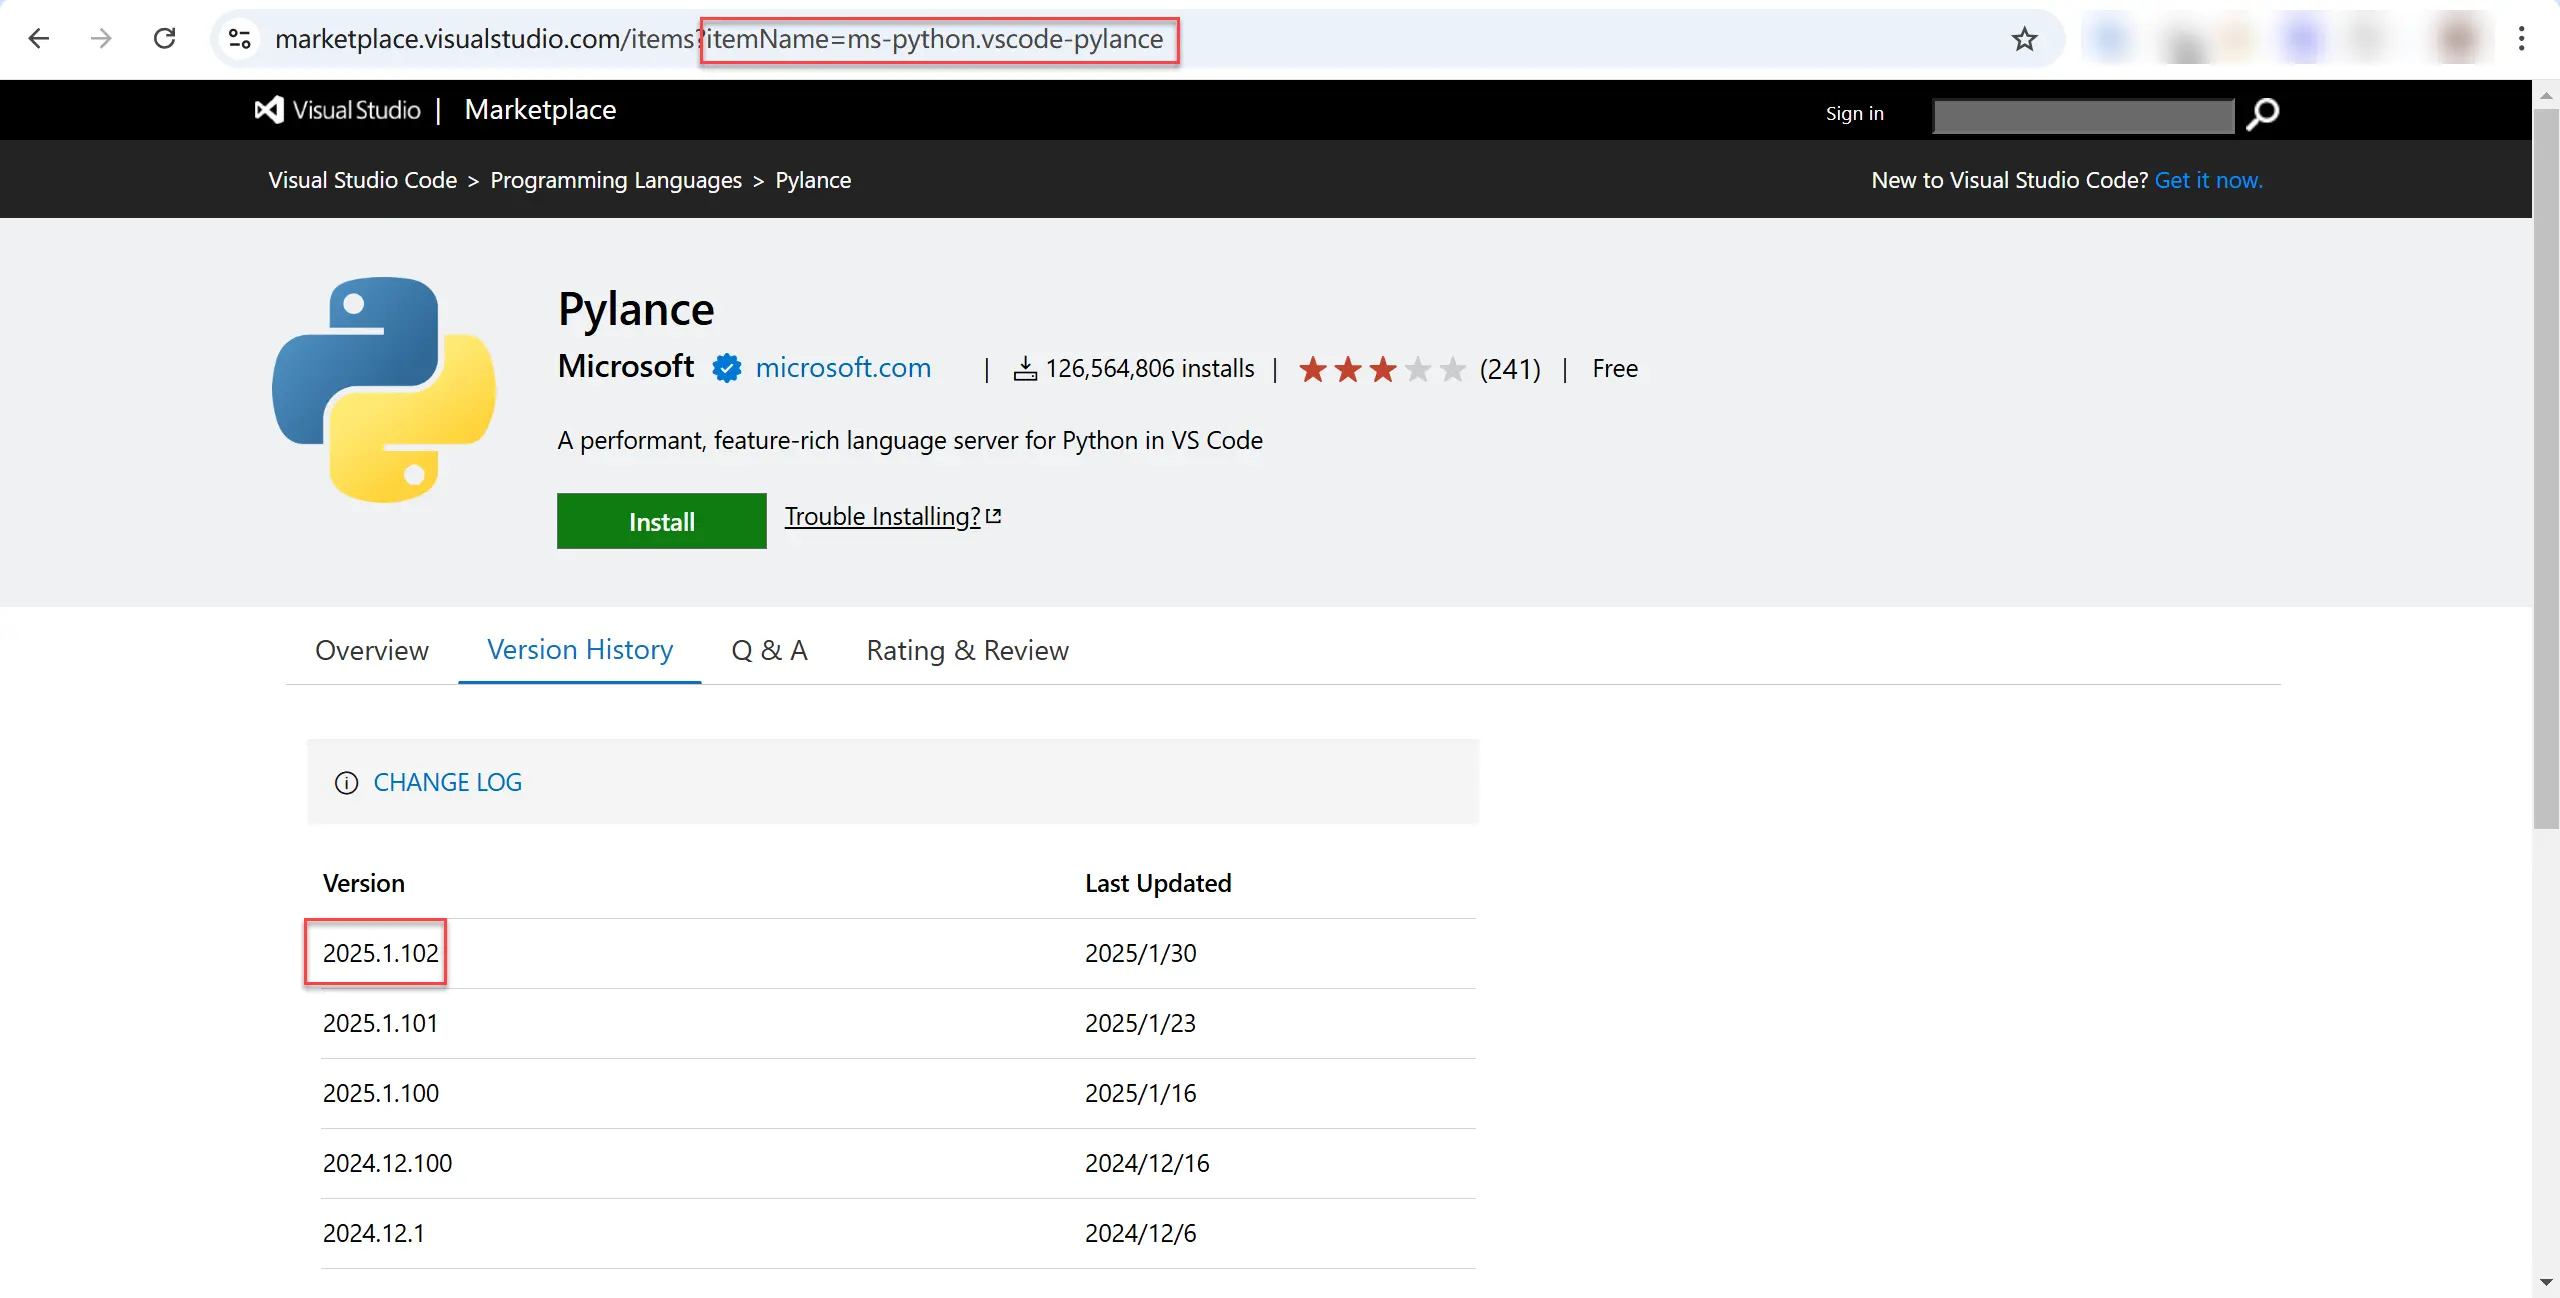Click the page scroll-down arrow

[2545, 1282]
